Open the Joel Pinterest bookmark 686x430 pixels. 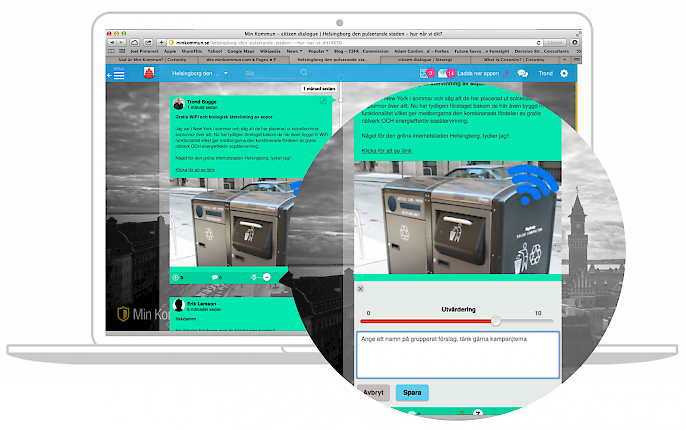click(x=145, y=51)
